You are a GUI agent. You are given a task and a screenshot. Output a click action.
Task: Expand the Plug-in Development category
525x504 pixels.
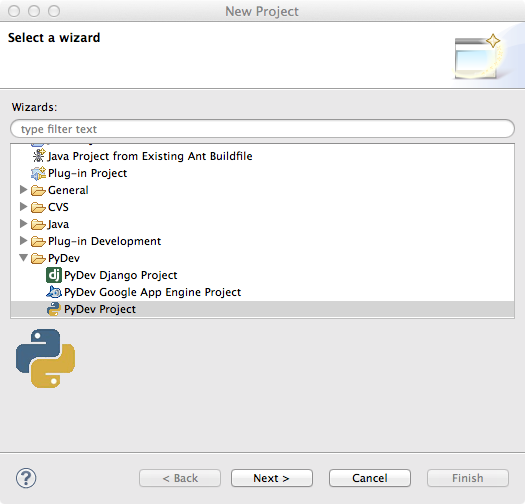23,241
